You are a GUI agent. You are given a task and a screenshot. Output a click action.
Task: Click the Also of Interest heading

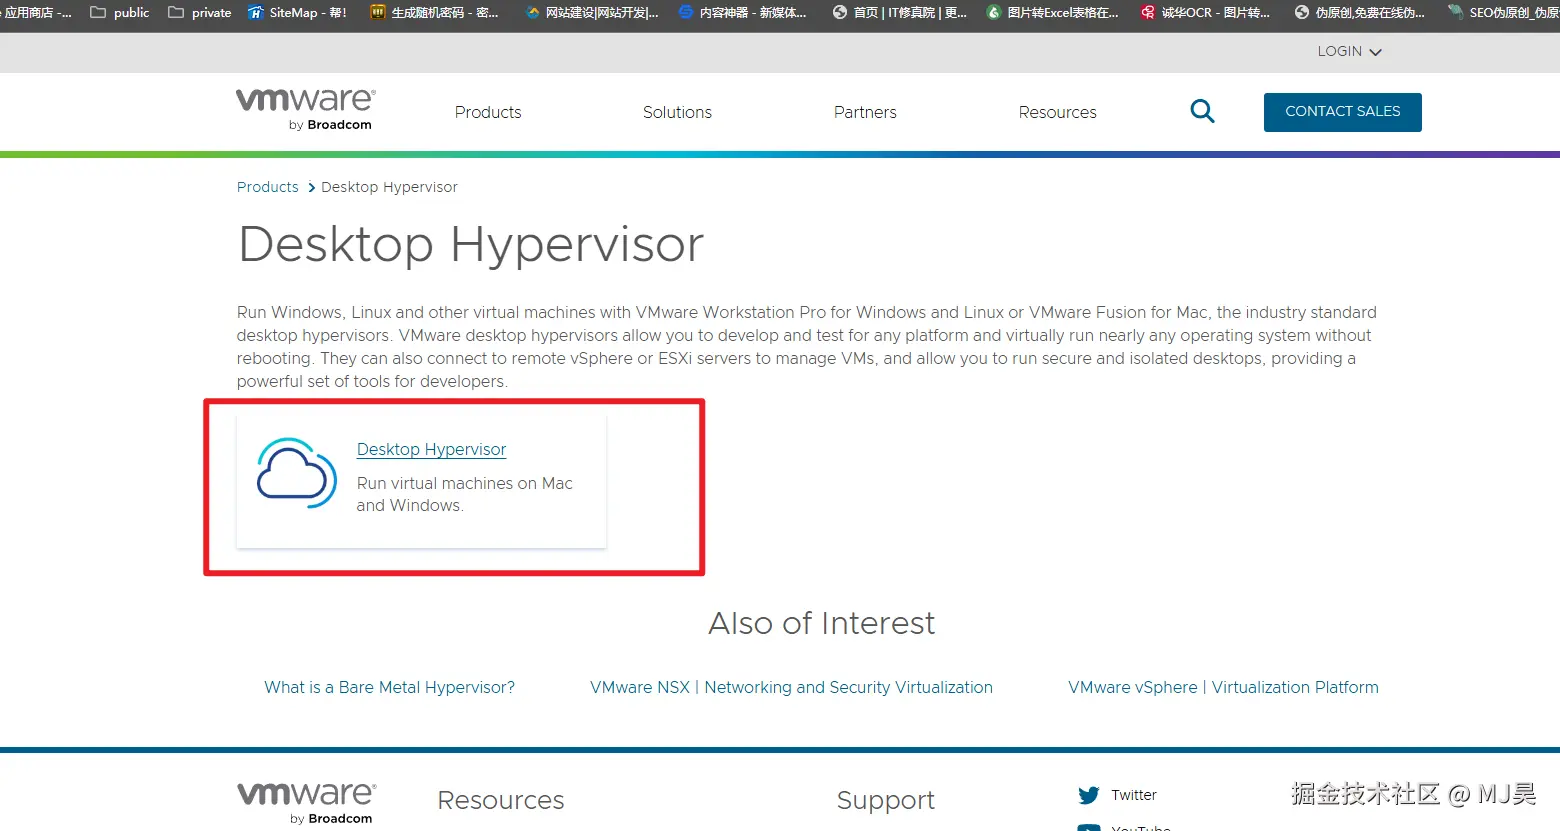click(x=822, y=623)
